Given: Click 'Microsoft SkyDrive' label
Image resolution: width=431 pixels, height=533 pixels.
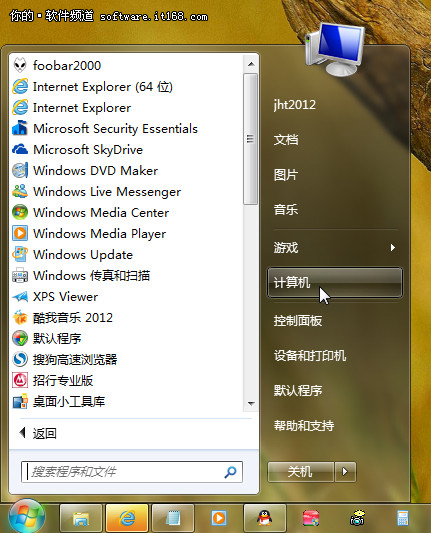Looking at the screenshot, I should tap(88, 150).
